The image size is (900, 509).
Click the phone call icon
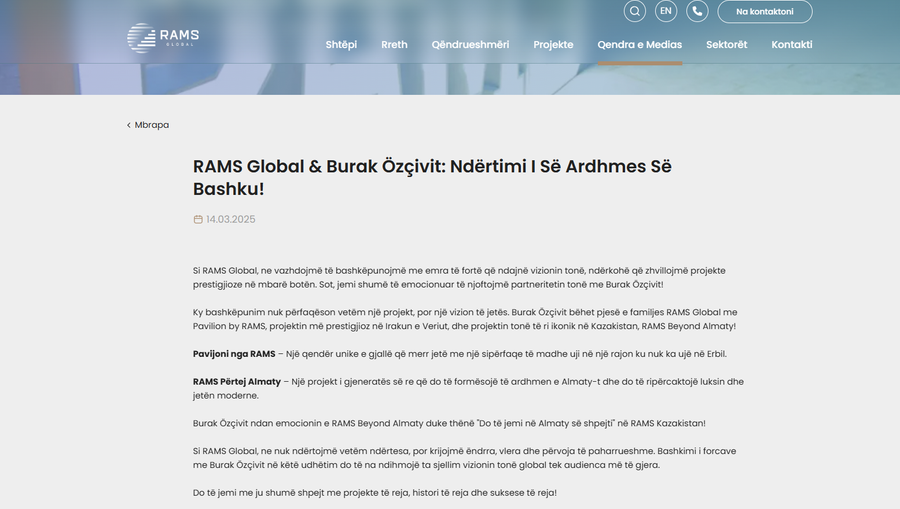[697, 11]
